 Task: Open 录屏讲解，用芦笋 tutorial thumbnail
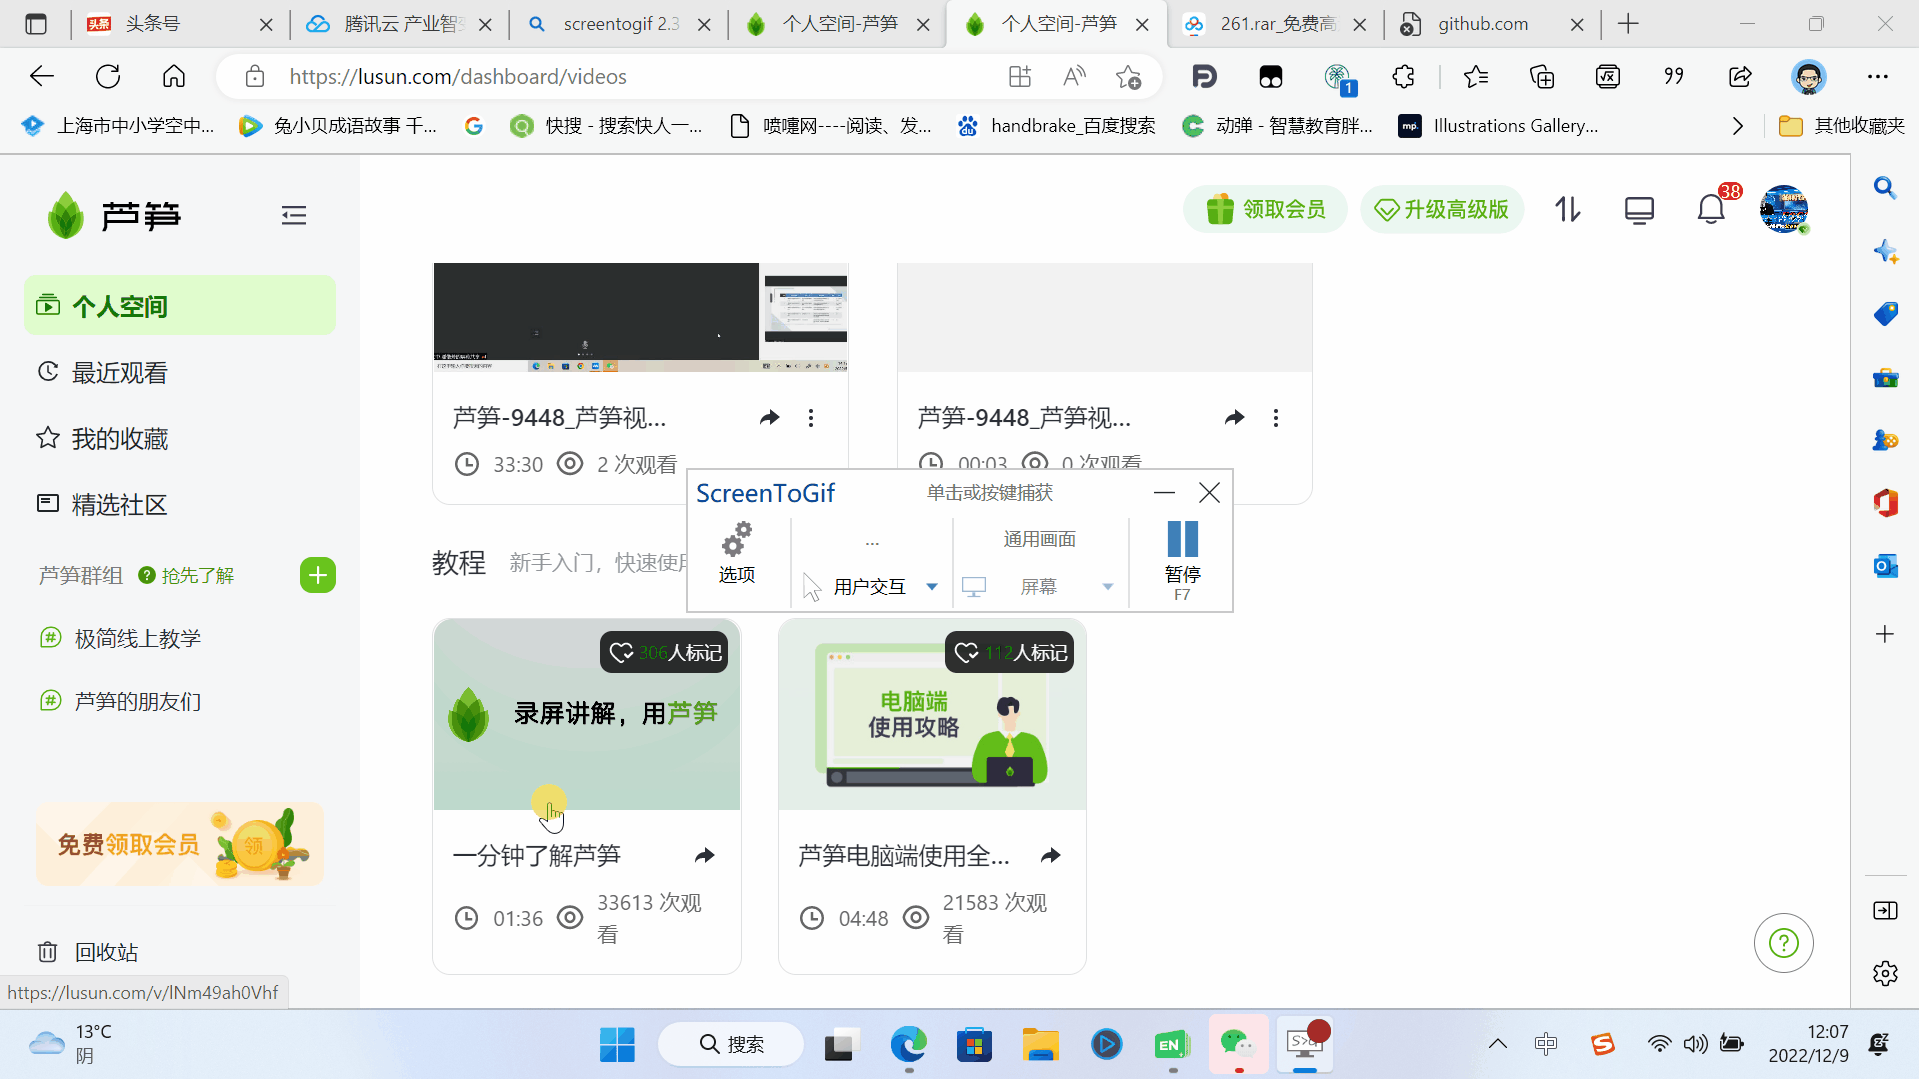[587, 714]
